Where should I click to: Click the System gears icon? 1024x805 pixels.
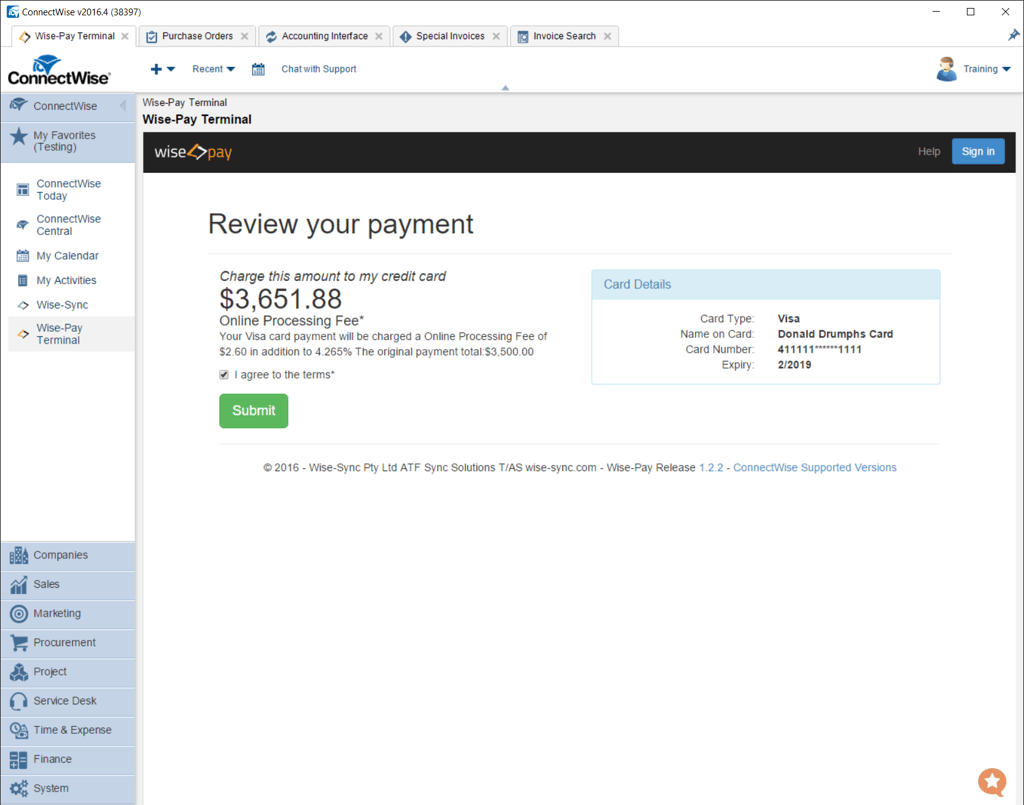tap(19, 789)
